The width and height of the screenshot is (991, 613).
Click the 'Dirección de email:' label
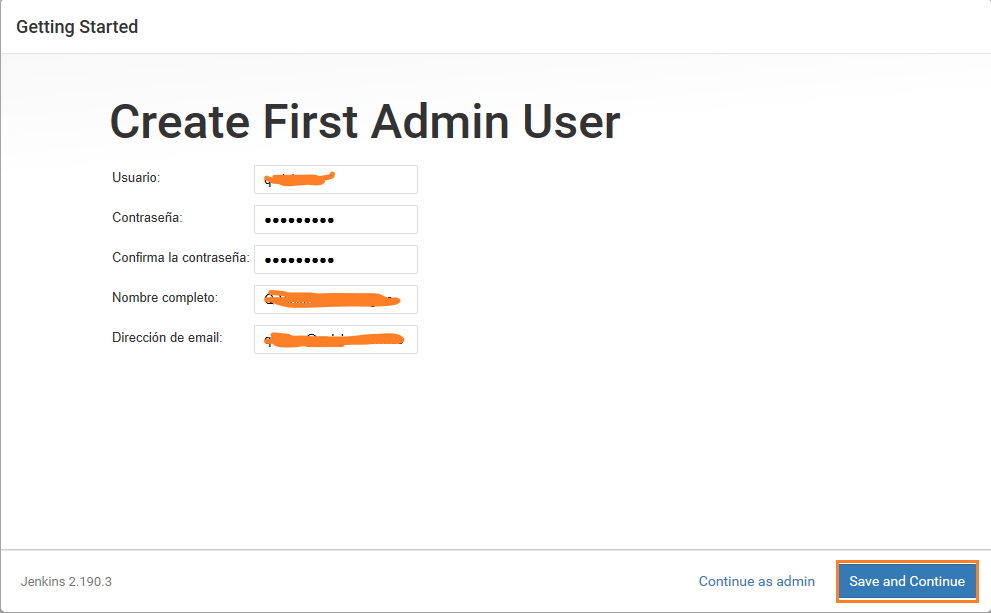[x=167, y=338]
